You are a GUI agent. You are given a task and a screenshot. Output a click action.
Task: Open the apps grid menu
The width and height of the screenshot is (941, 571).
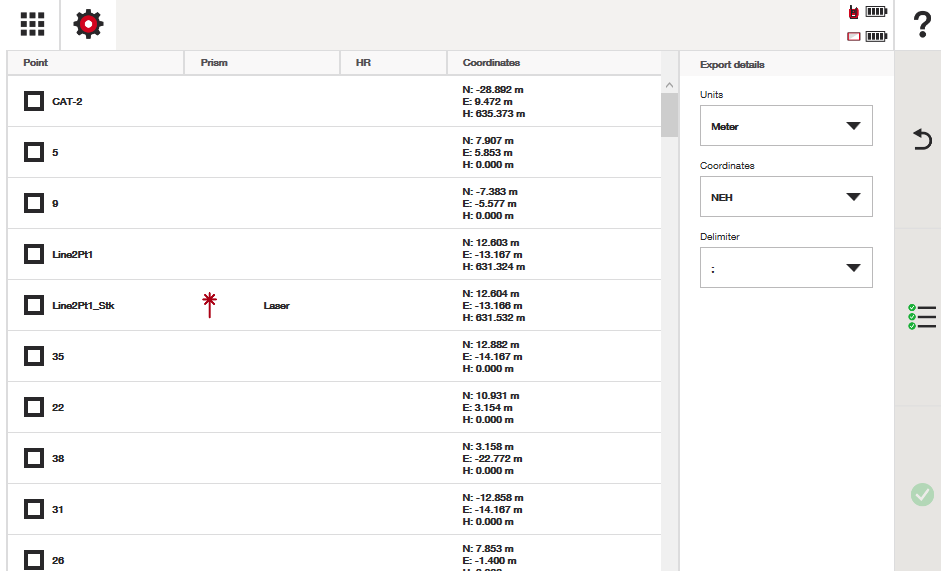point(31,25)
